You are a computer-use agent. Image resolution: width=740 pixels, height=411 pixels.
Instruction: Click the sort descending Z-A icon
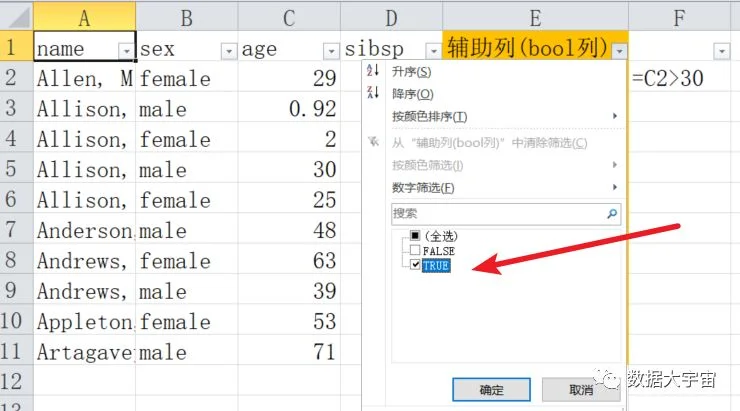[x=373, y=93]
